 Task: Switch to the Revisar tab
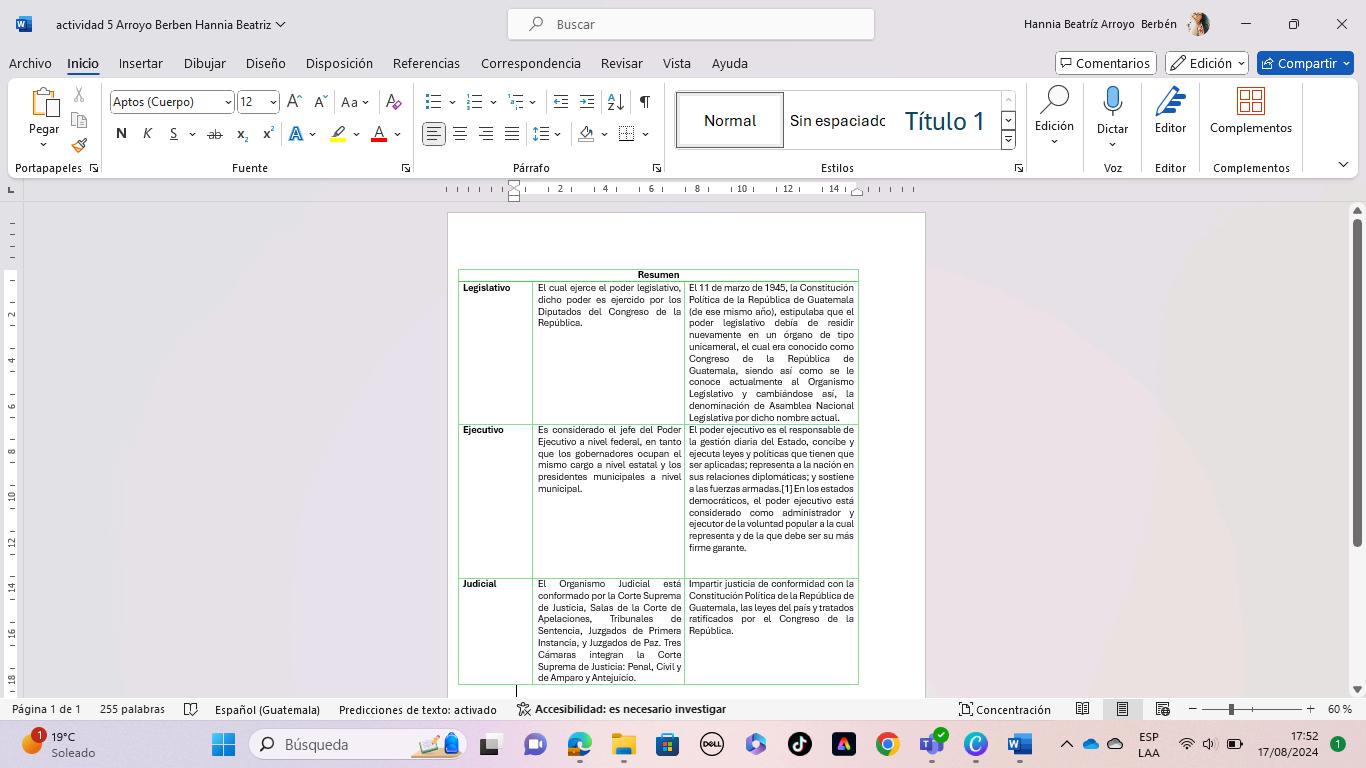click(x=622, y=63)
